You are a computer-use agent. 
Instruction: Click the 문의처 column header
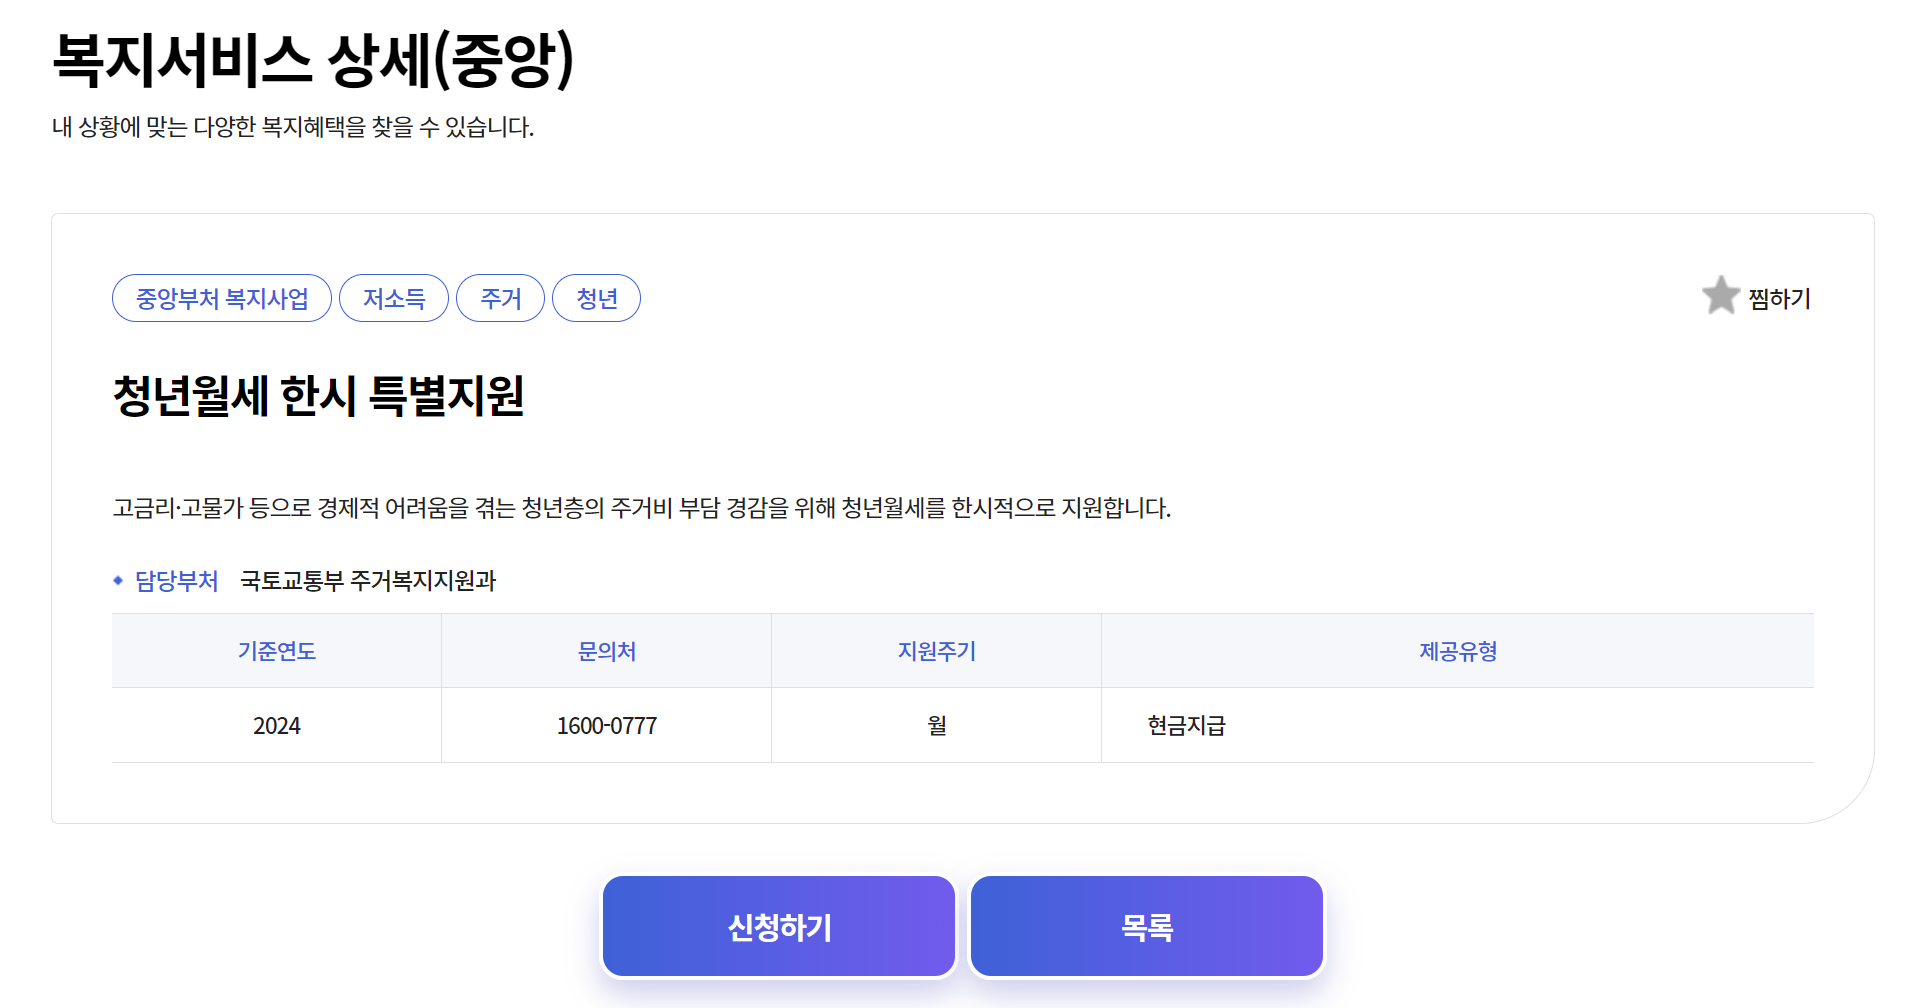pos(606,650)
